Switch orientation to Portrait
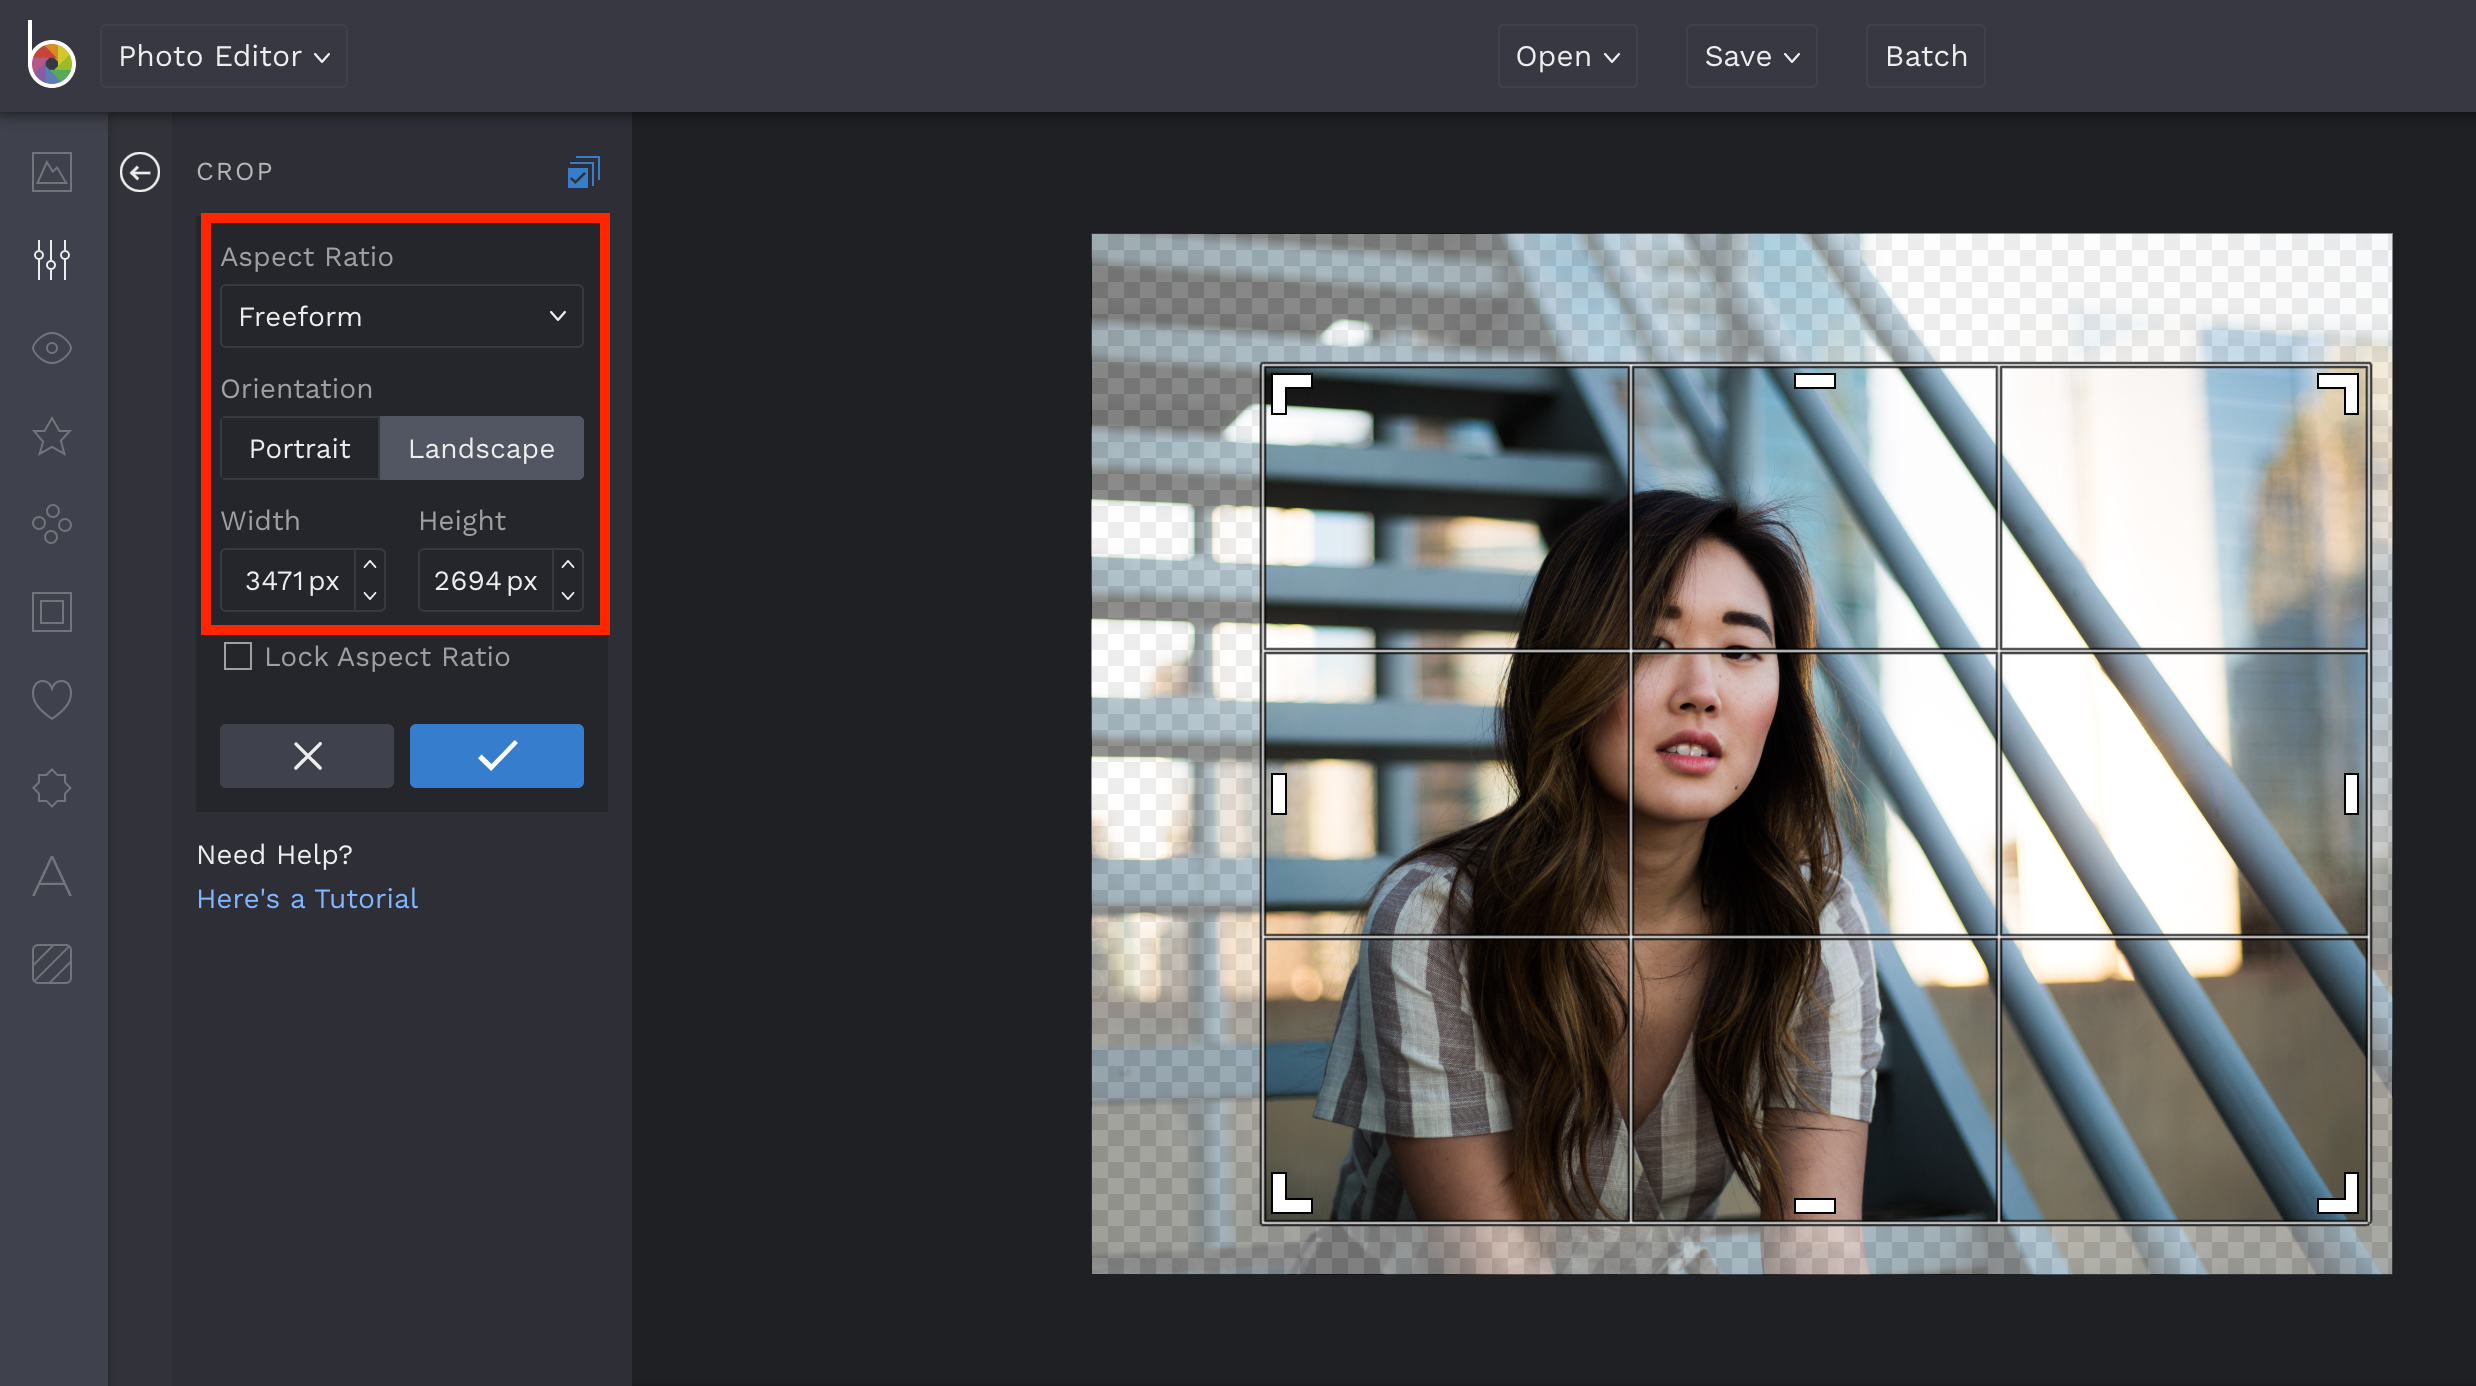 pyautogui.click(x=299, y=448)
